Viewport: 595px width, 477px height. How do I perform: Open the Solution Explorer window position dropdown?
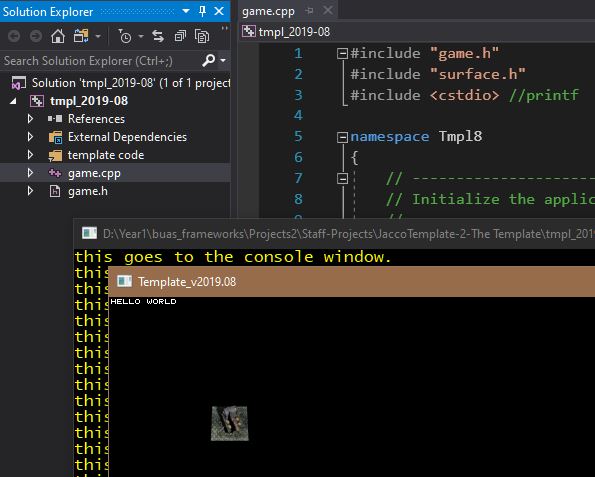186,11
